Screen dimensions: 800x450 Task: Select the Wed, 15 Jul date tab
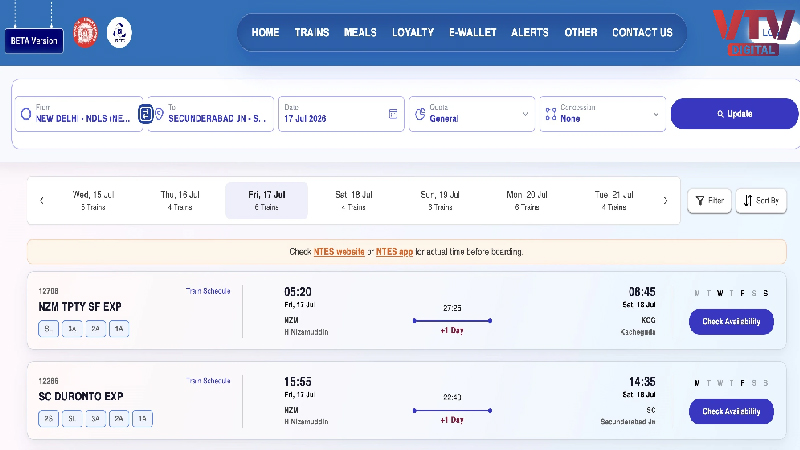pos(93,201)
